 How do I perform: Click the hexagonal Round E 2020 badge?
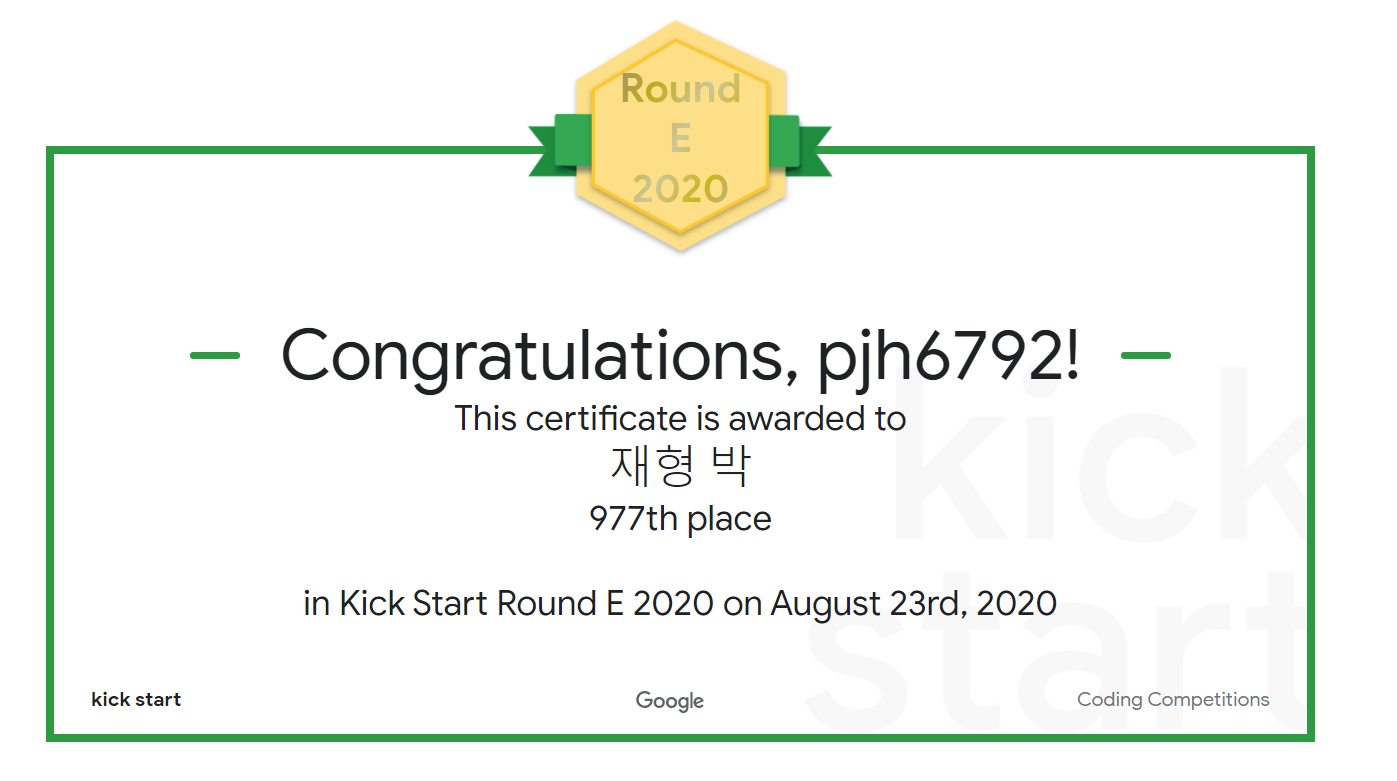click(680, 136)
